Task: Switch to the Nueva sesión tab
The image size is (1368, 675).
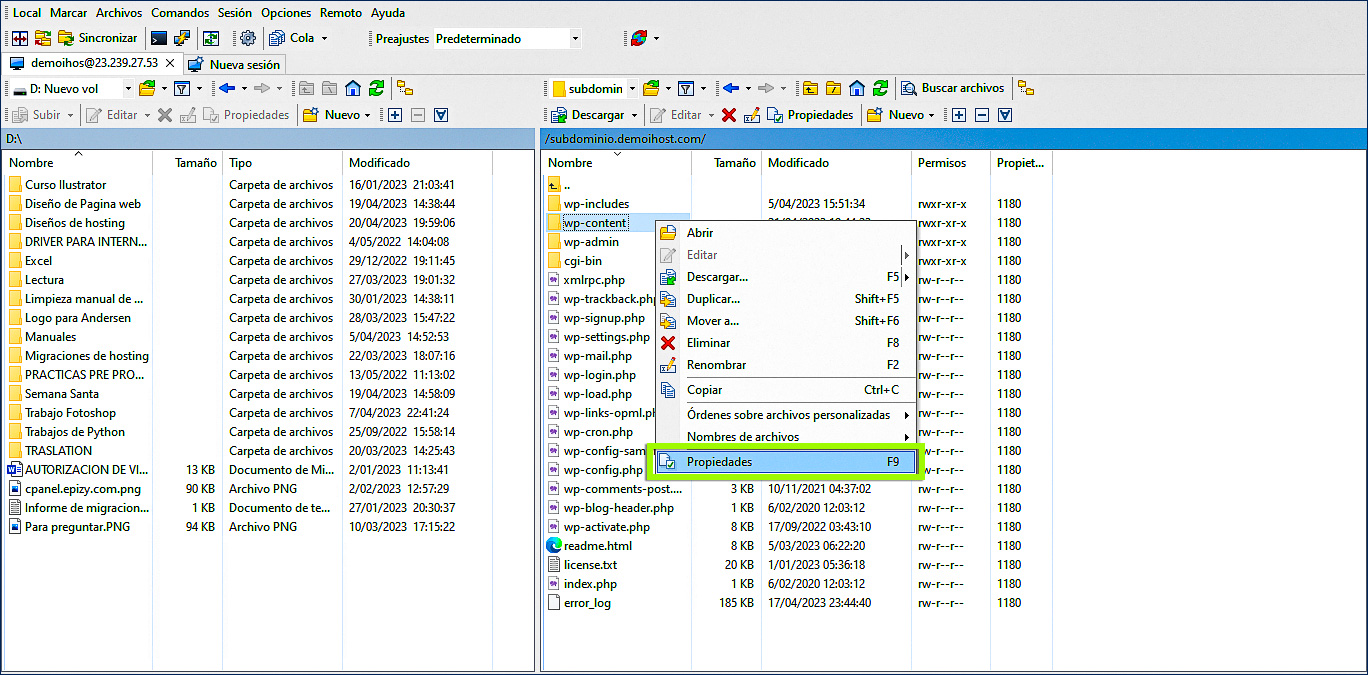Action: pos(235,64)
